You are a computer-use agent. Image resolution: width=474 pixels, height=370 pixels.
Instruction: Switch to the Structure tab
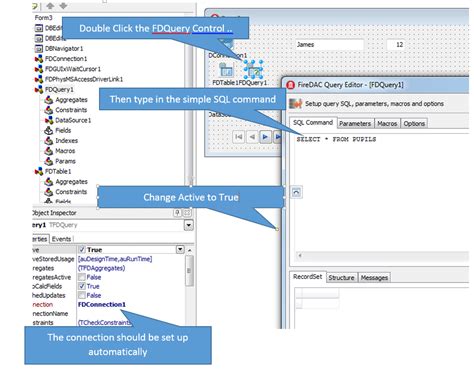point(341,278)
